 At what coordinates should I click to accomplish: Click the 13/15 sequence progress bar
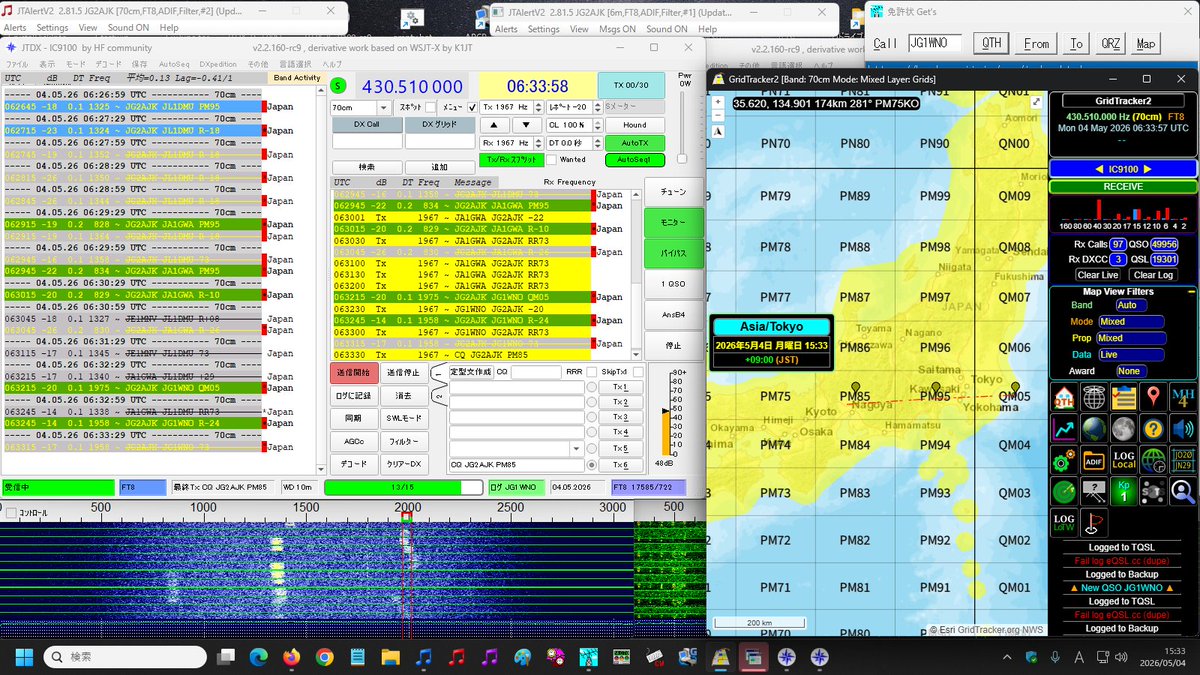pyautogui.click(x=402, y=487)
